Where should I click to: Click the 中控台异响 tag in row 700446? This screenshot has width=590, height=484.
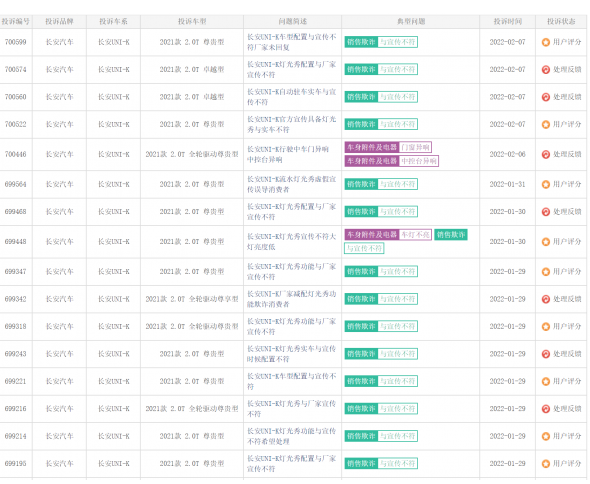pyautogui.click(x=419, y=161)
